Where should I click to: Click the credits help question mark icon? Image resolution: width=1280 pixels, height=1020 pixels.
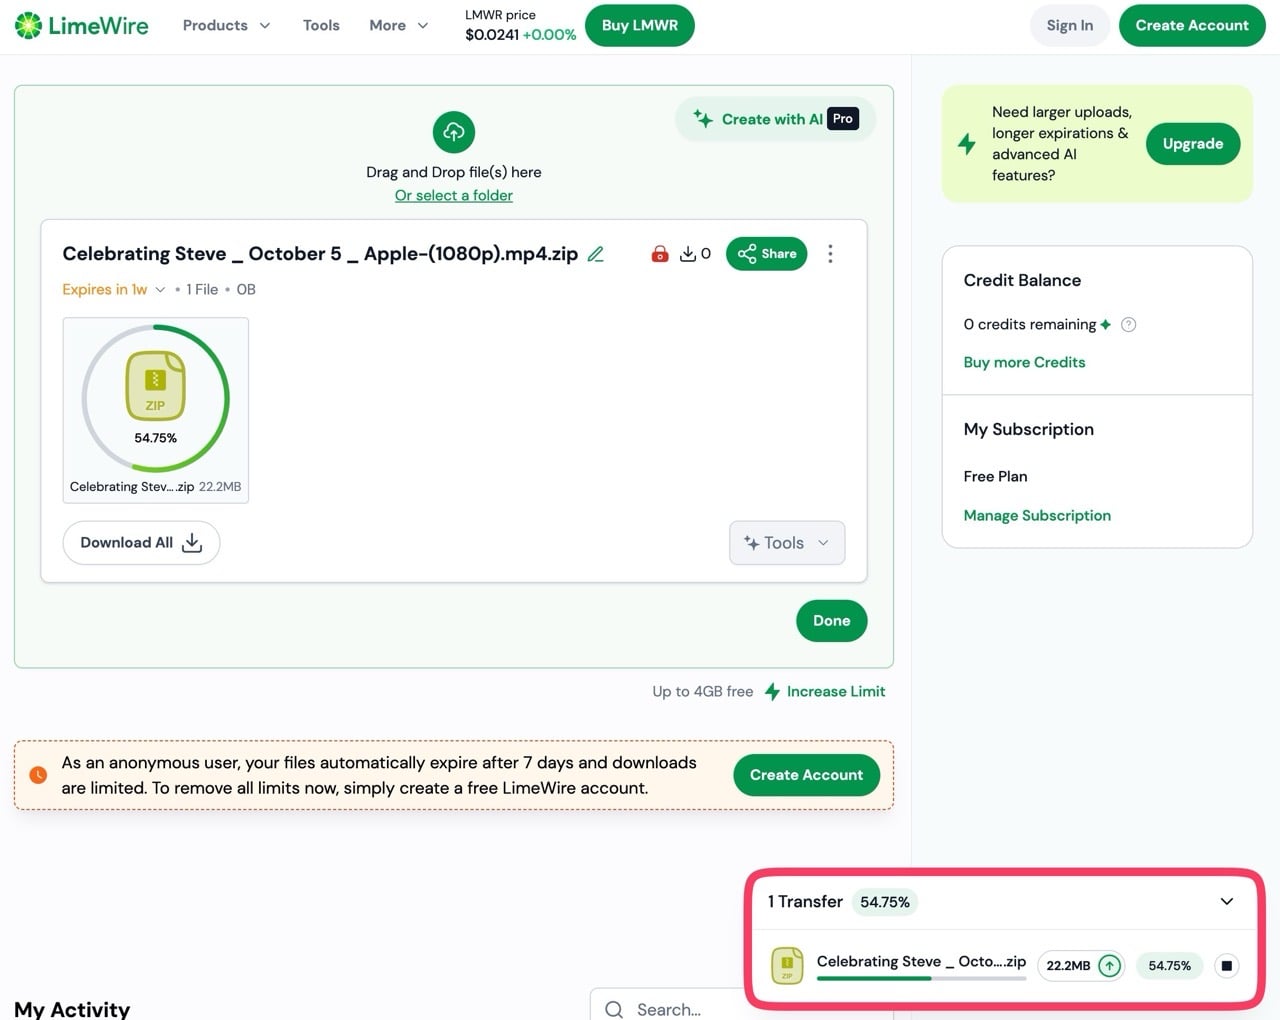pyautogui.click(x=1128, y=324)
